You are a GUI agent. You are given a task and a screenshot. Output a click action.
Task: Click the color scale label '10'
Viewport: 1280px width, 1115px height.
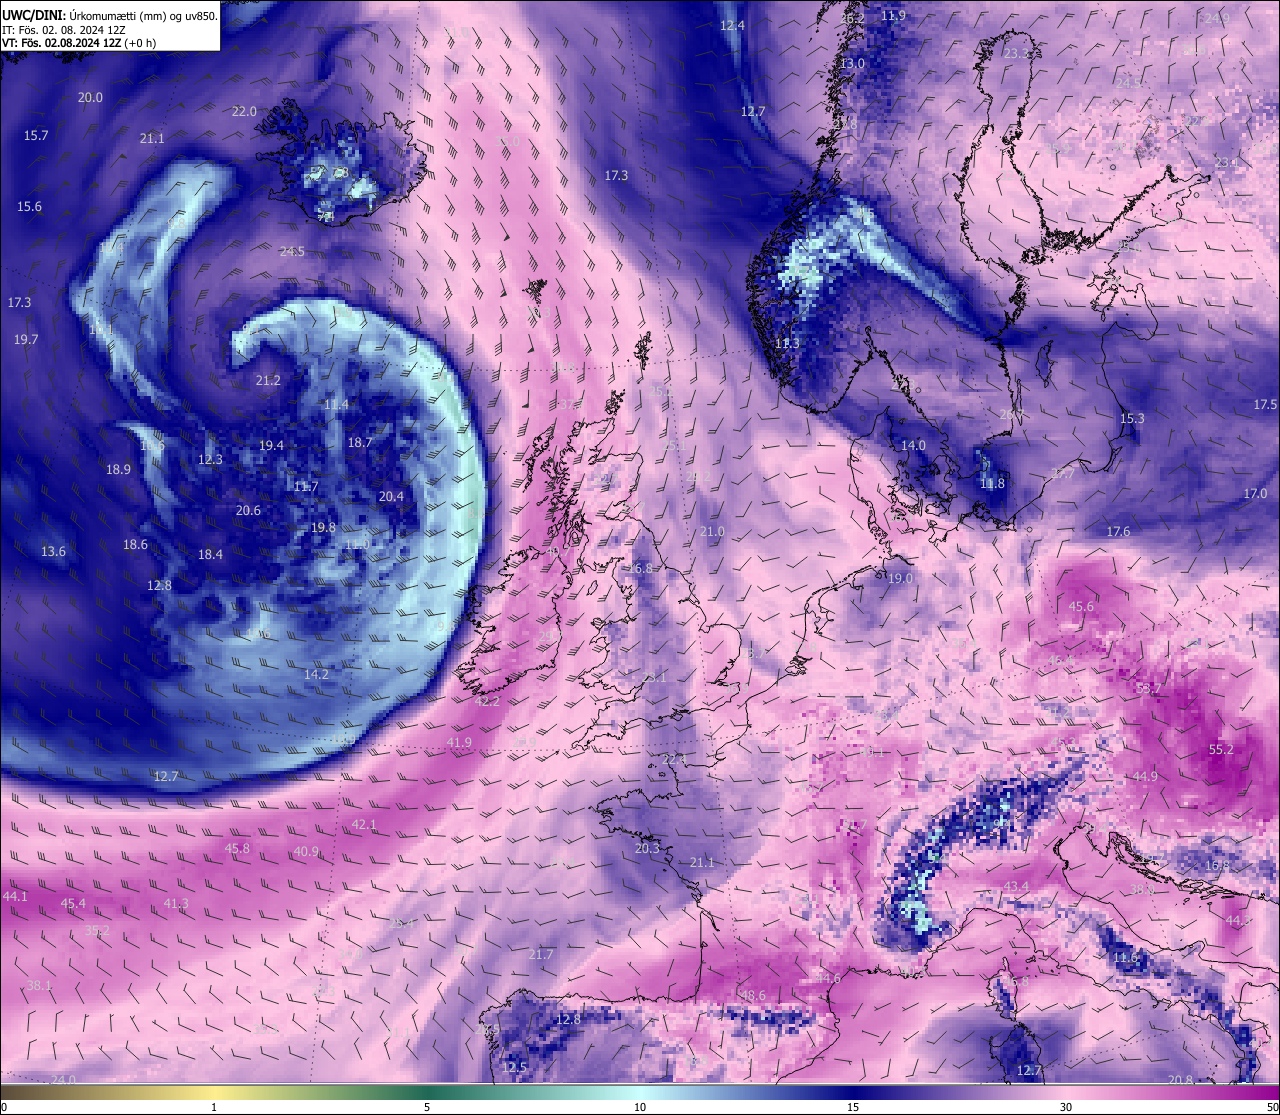[x=640, y=1107]
